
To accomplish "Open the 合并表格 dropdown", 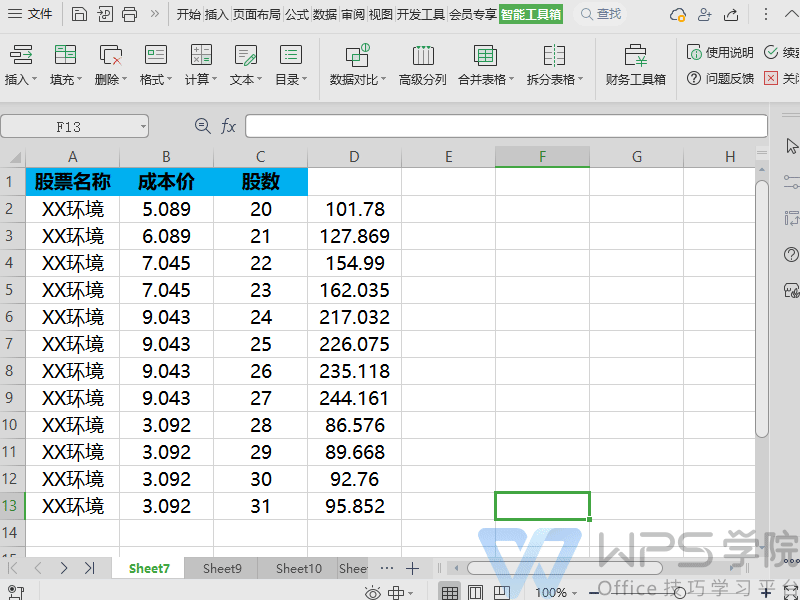I will 486,65.
